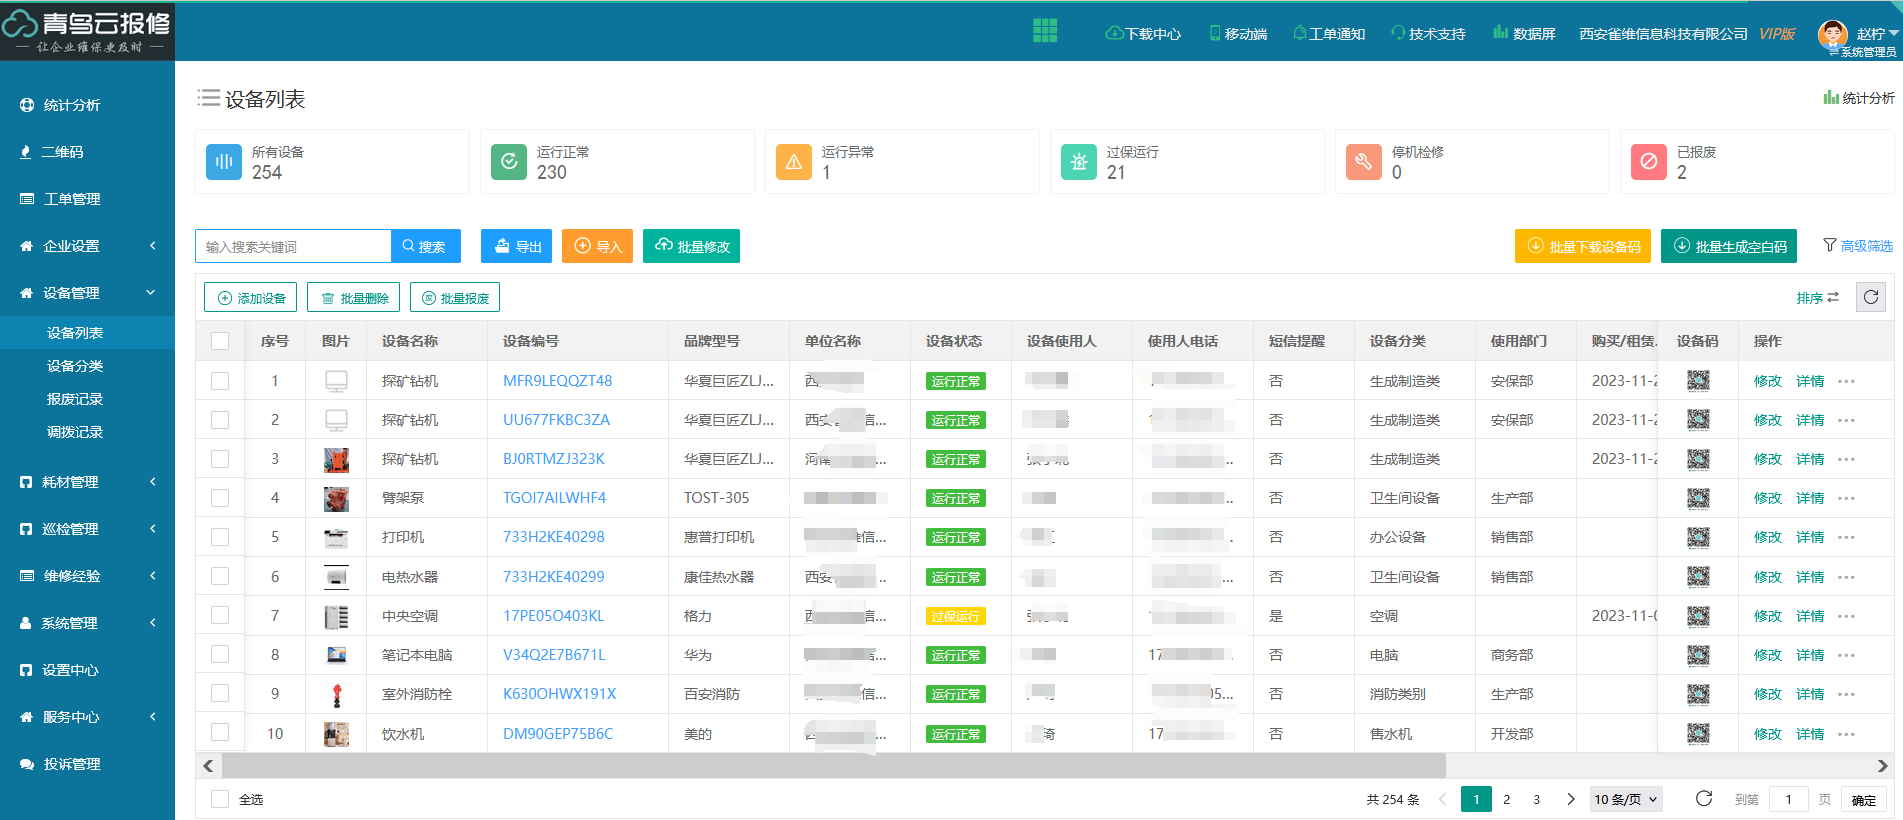The image size is (1903, 820).
Task: Click the 已报废 red icon card
Action: [x=1648, y=162]
